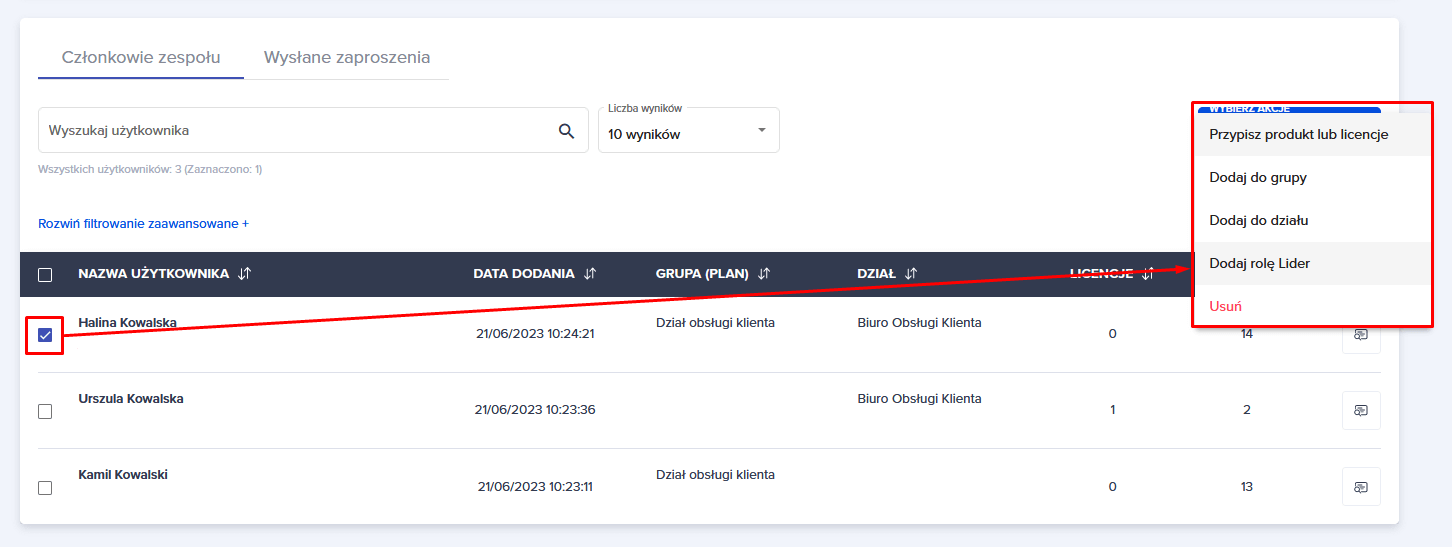The width and height of the screenshot is (1452, 547).
Task: Tick the select-all checkbox in header
Action: pyautogui.click(x=45, y=275)
